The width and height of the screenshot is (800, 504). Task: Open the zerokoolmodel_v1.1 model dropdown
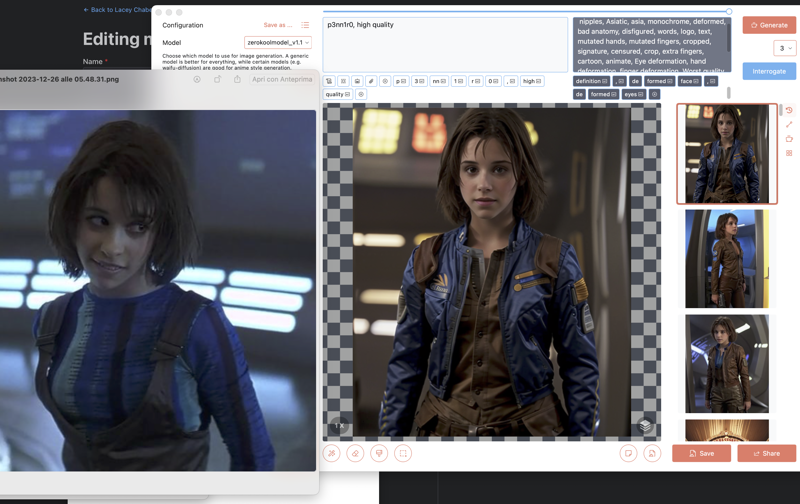[278, 43]
